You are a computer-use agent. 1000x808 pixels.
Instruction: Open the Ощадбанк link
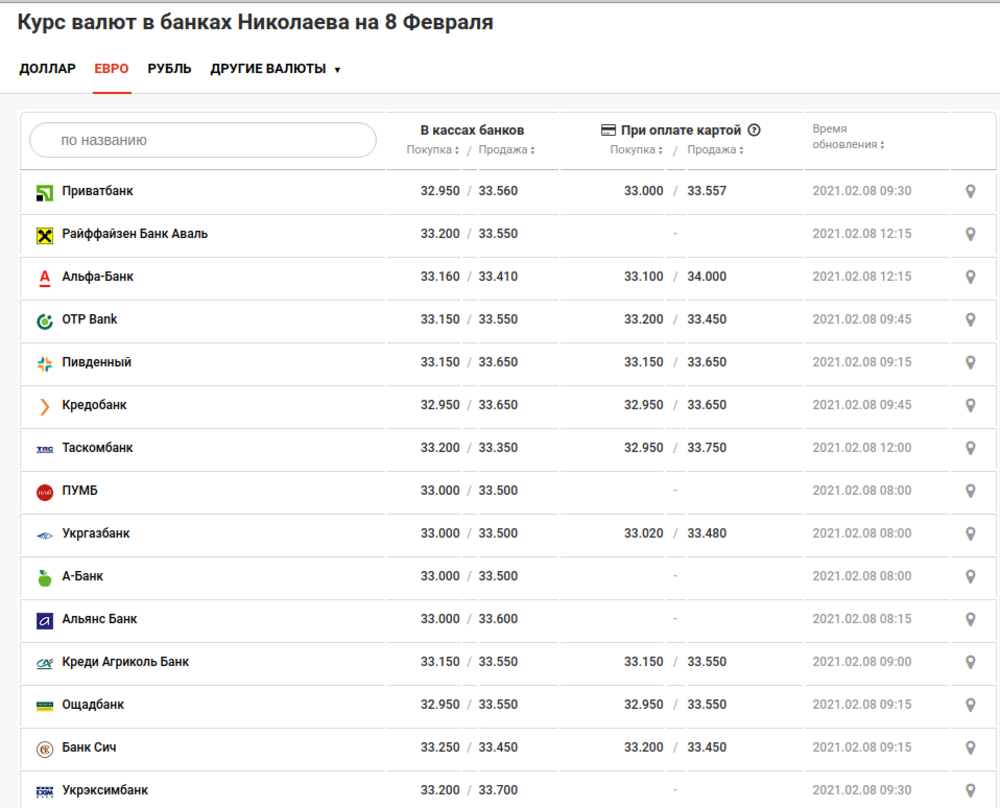tap(92, 705)
